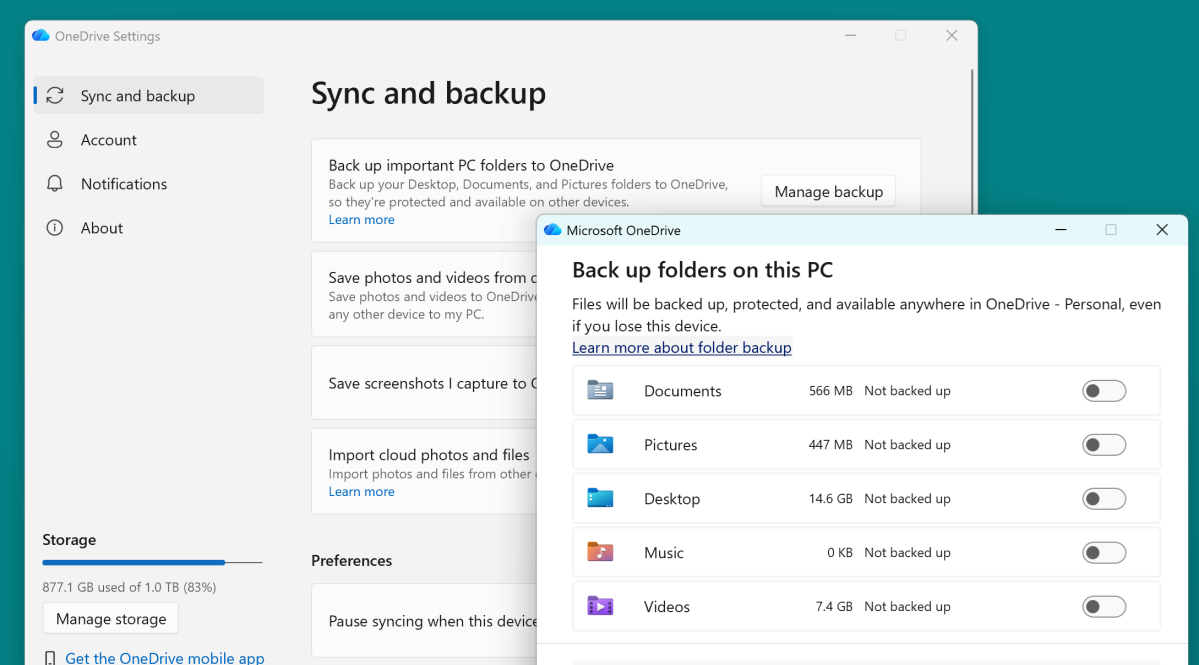Image resolution: width=1199 pixels, height=665 pixels.
Task: Open Learn more about folder backup link
Action: (x=681, y=347)
